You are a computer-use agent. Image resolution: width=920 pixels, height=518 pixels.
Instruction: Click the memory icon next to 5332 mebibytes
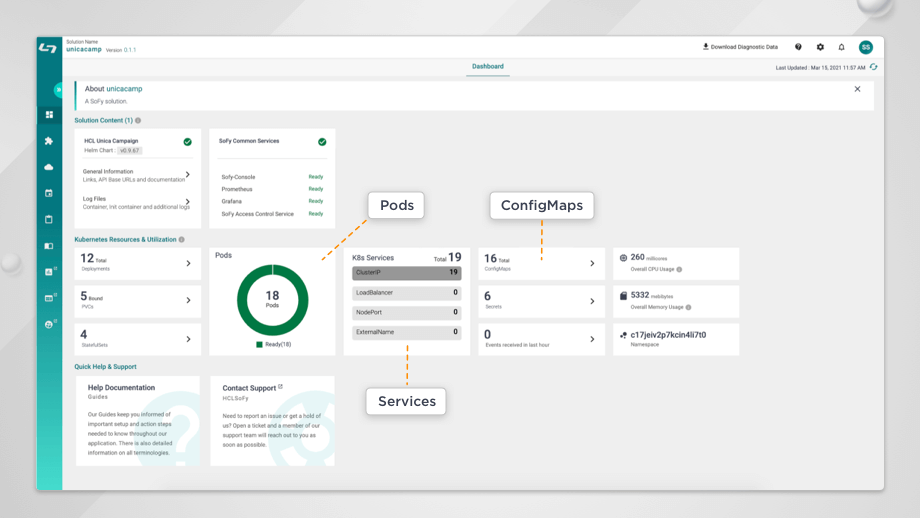click(x=623, y=296)
